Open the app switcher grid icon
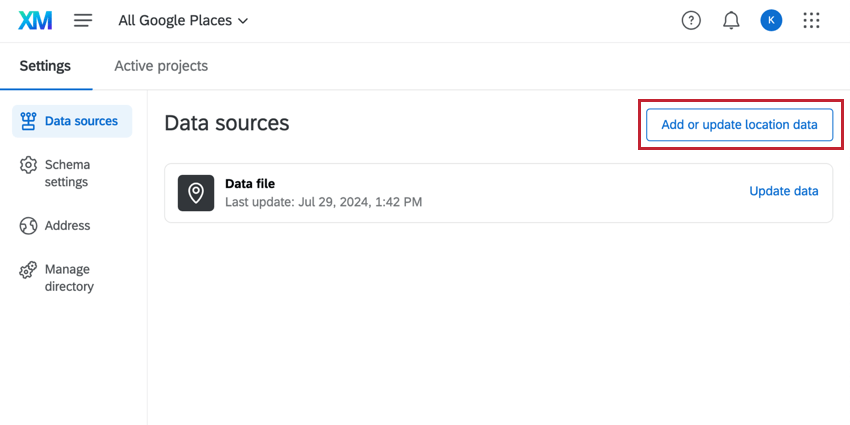The image size is (850, 425). click(x=812, y=20)
